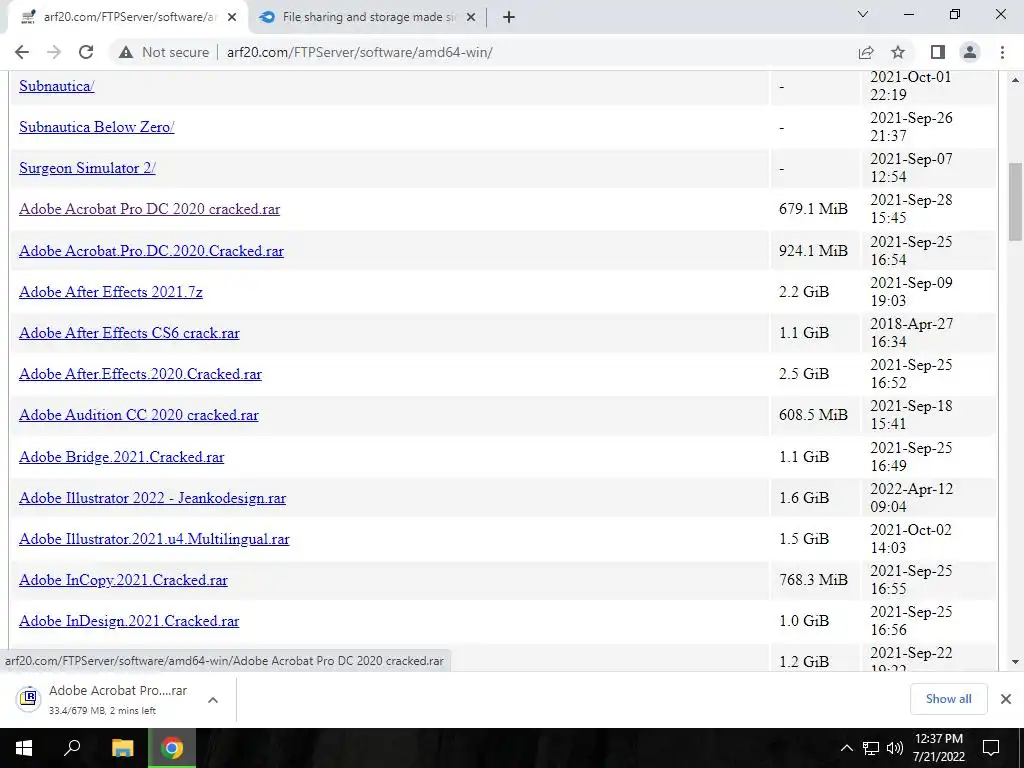The image size is (1024, 768).
Task: Open the browser side panel
Action: [938, 52]
